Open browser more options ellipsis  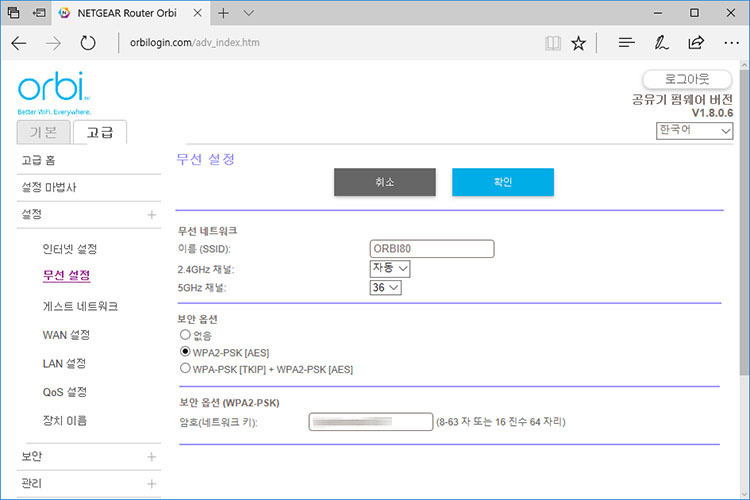pyautogui.click(x=731, y=43)
